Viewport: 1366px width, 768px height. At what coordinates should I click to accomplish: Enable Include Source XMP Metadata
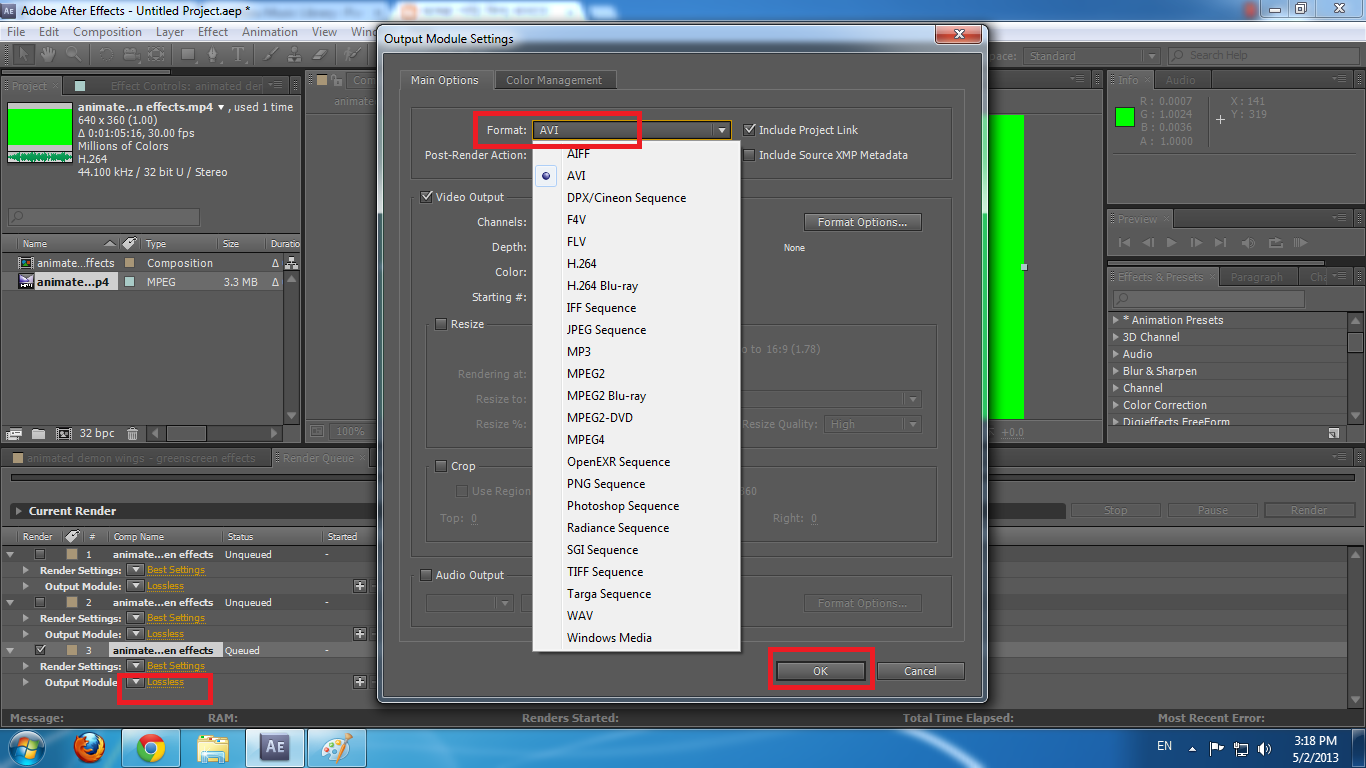tap(750, 155)
